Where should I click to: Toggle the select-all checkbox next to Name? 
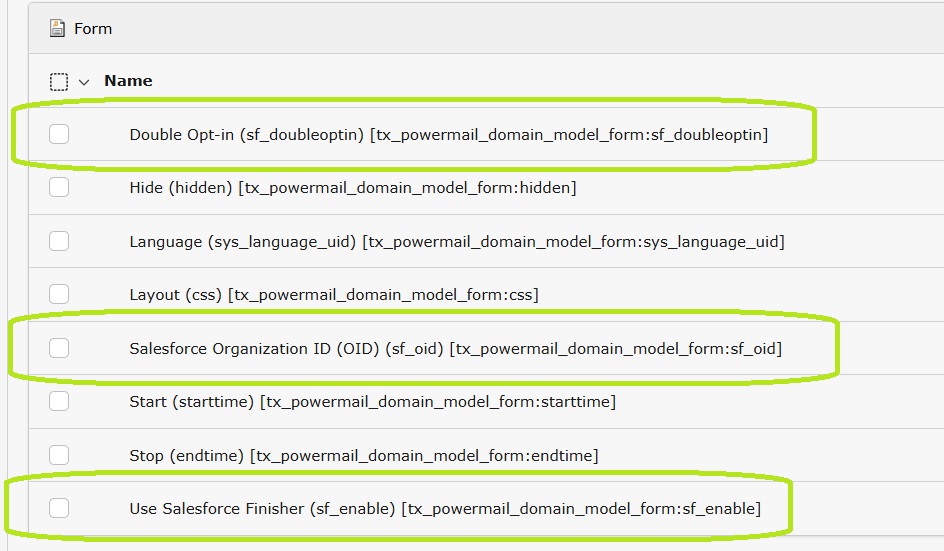[x=59, y=81]
